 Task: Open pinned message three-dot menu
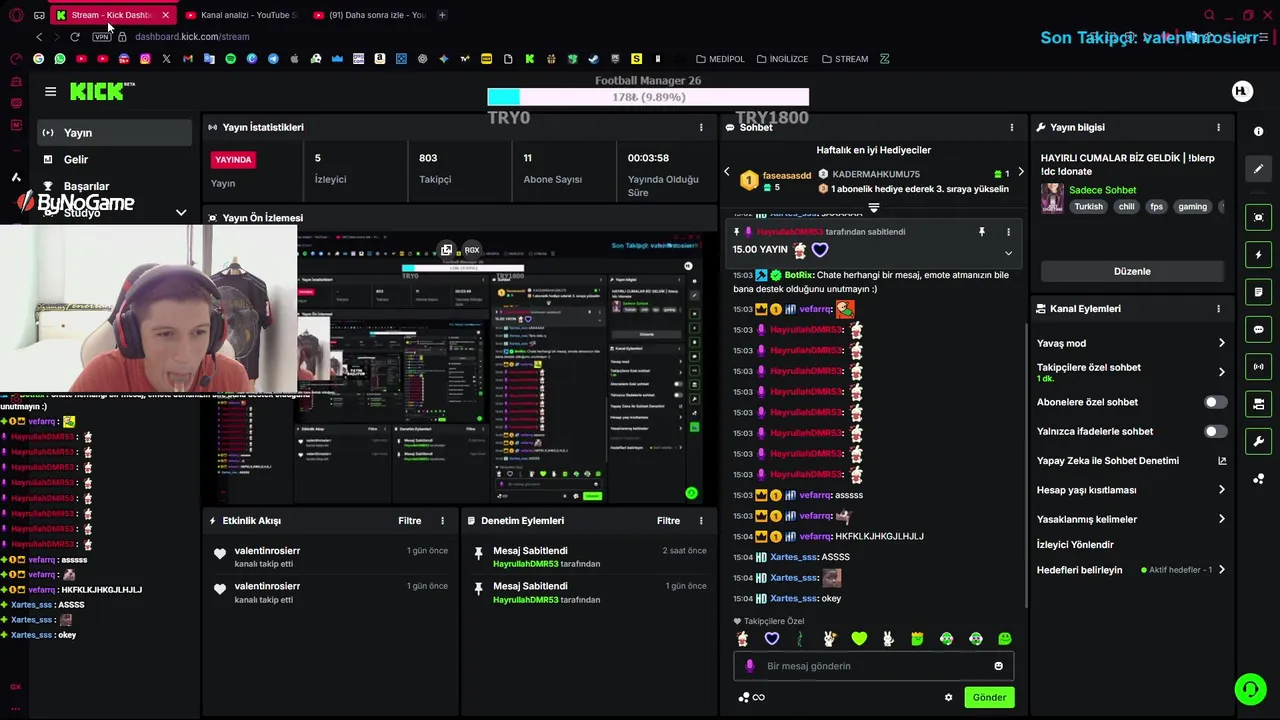coord(1008,232)
